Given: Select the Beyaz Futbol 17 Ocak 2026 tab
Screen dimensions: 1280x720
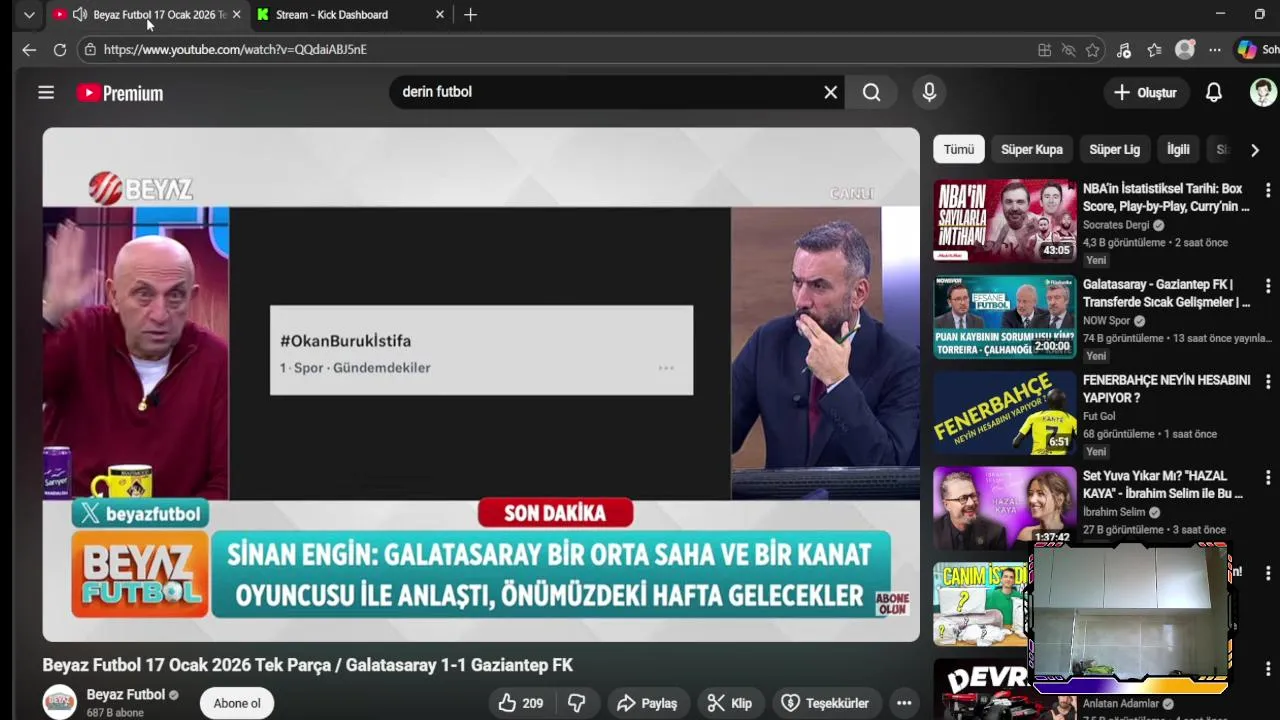Looking at the screenshot, I should coord(158,15).
